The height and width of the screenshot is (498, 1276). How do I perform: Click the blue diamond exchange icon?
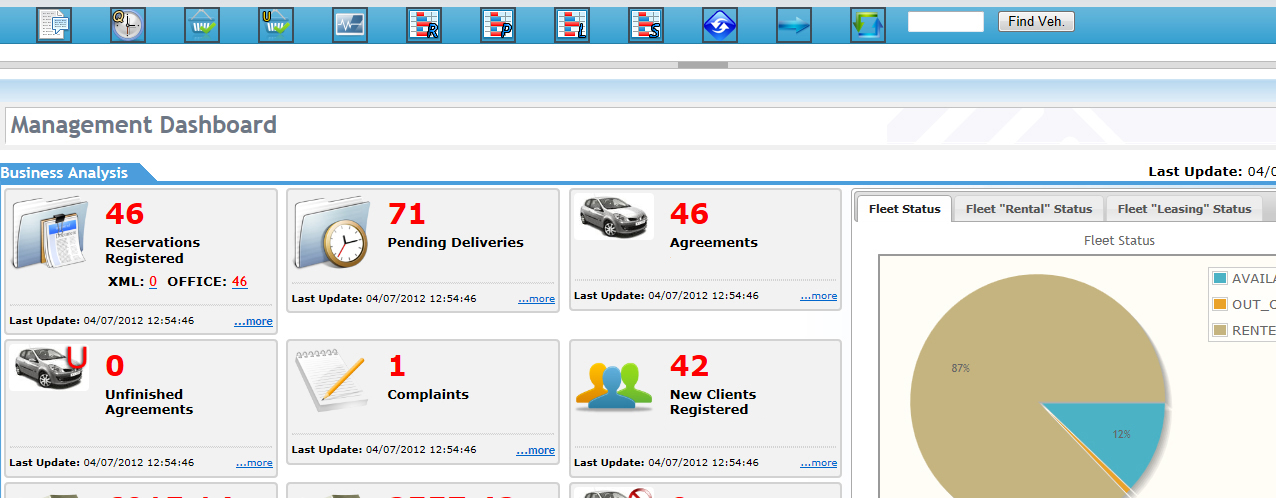(x=720, y=25)
